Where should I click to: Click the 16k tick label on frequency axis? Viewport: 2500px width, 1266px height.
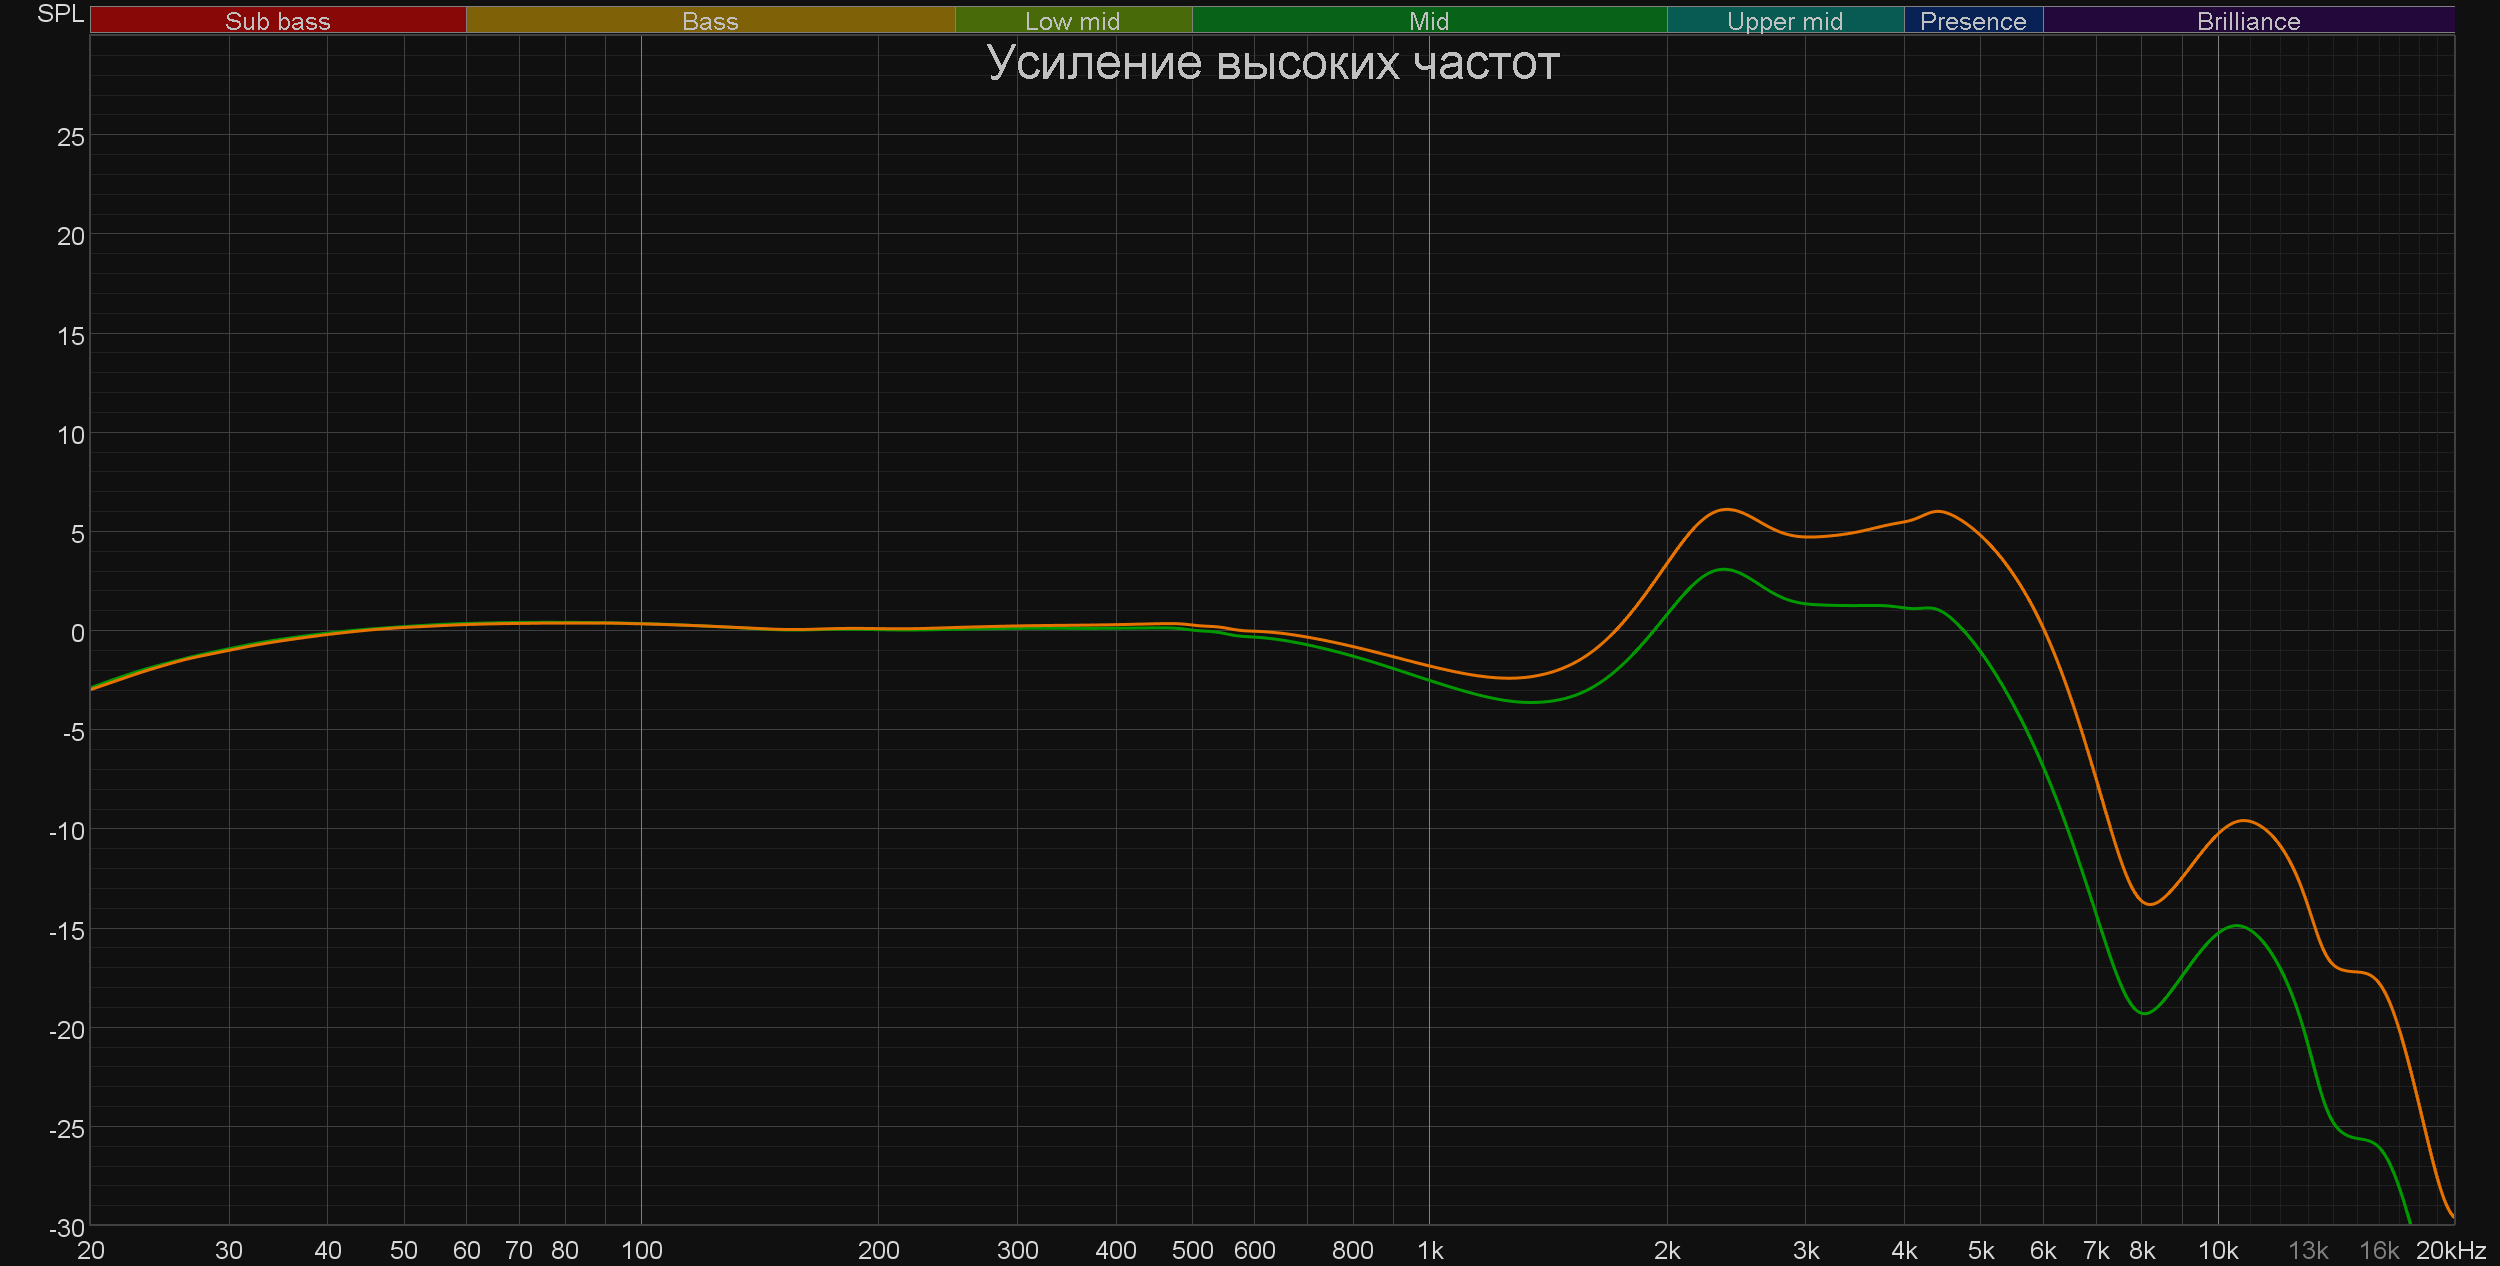click(2378, 1250)
